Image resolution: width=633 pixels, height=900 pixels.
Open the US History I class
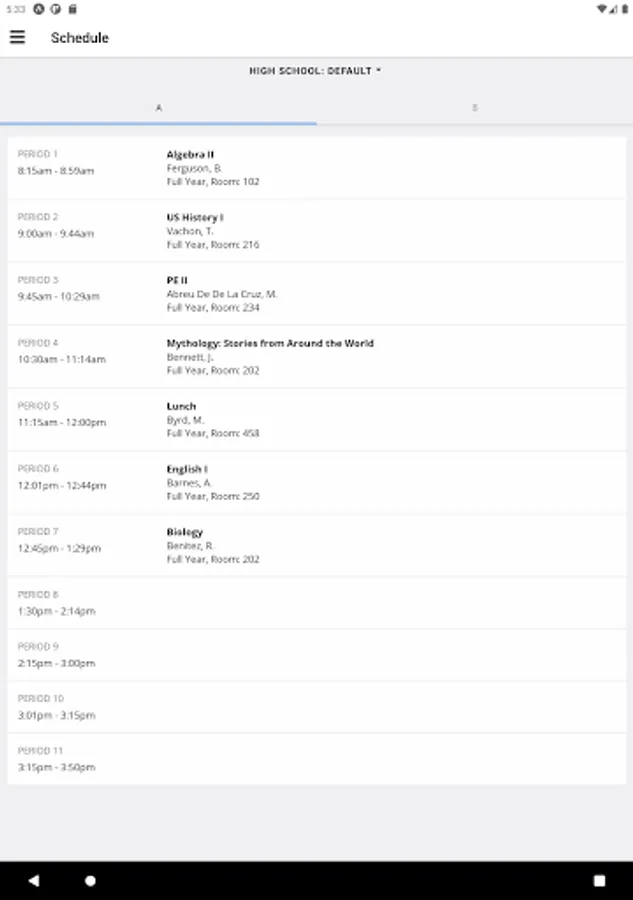(x=316, y=231)
